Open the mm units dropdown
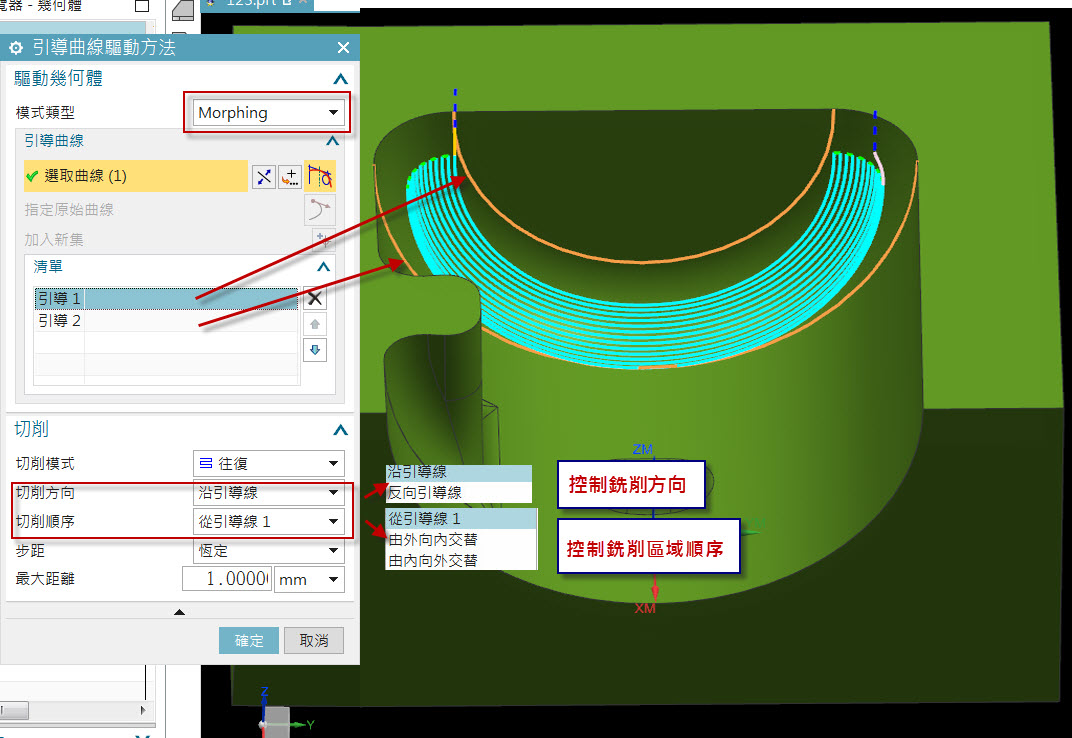Viewport: 1072px width, 738px height. coord(309,579)
